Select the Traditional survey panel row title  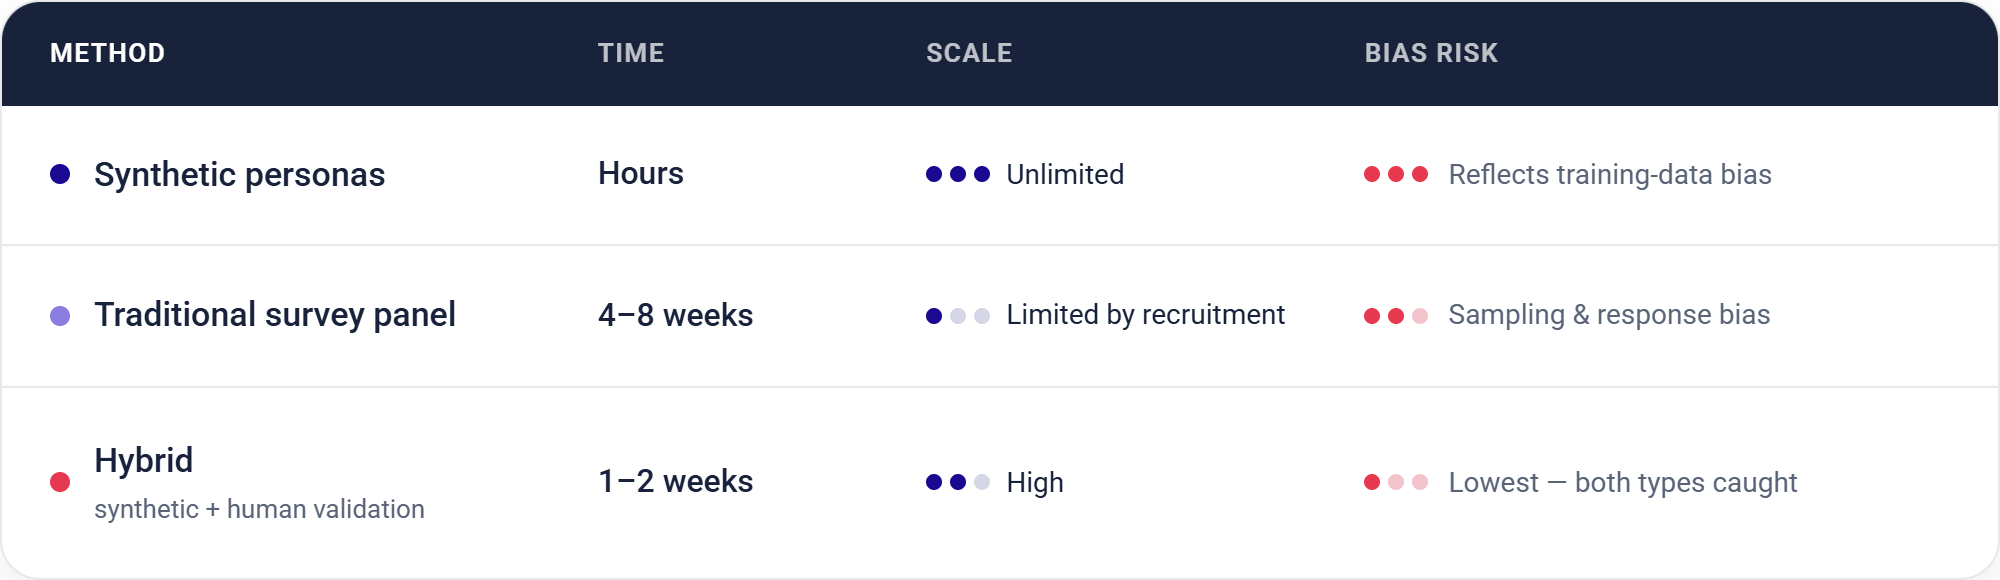tap(275, 315)
